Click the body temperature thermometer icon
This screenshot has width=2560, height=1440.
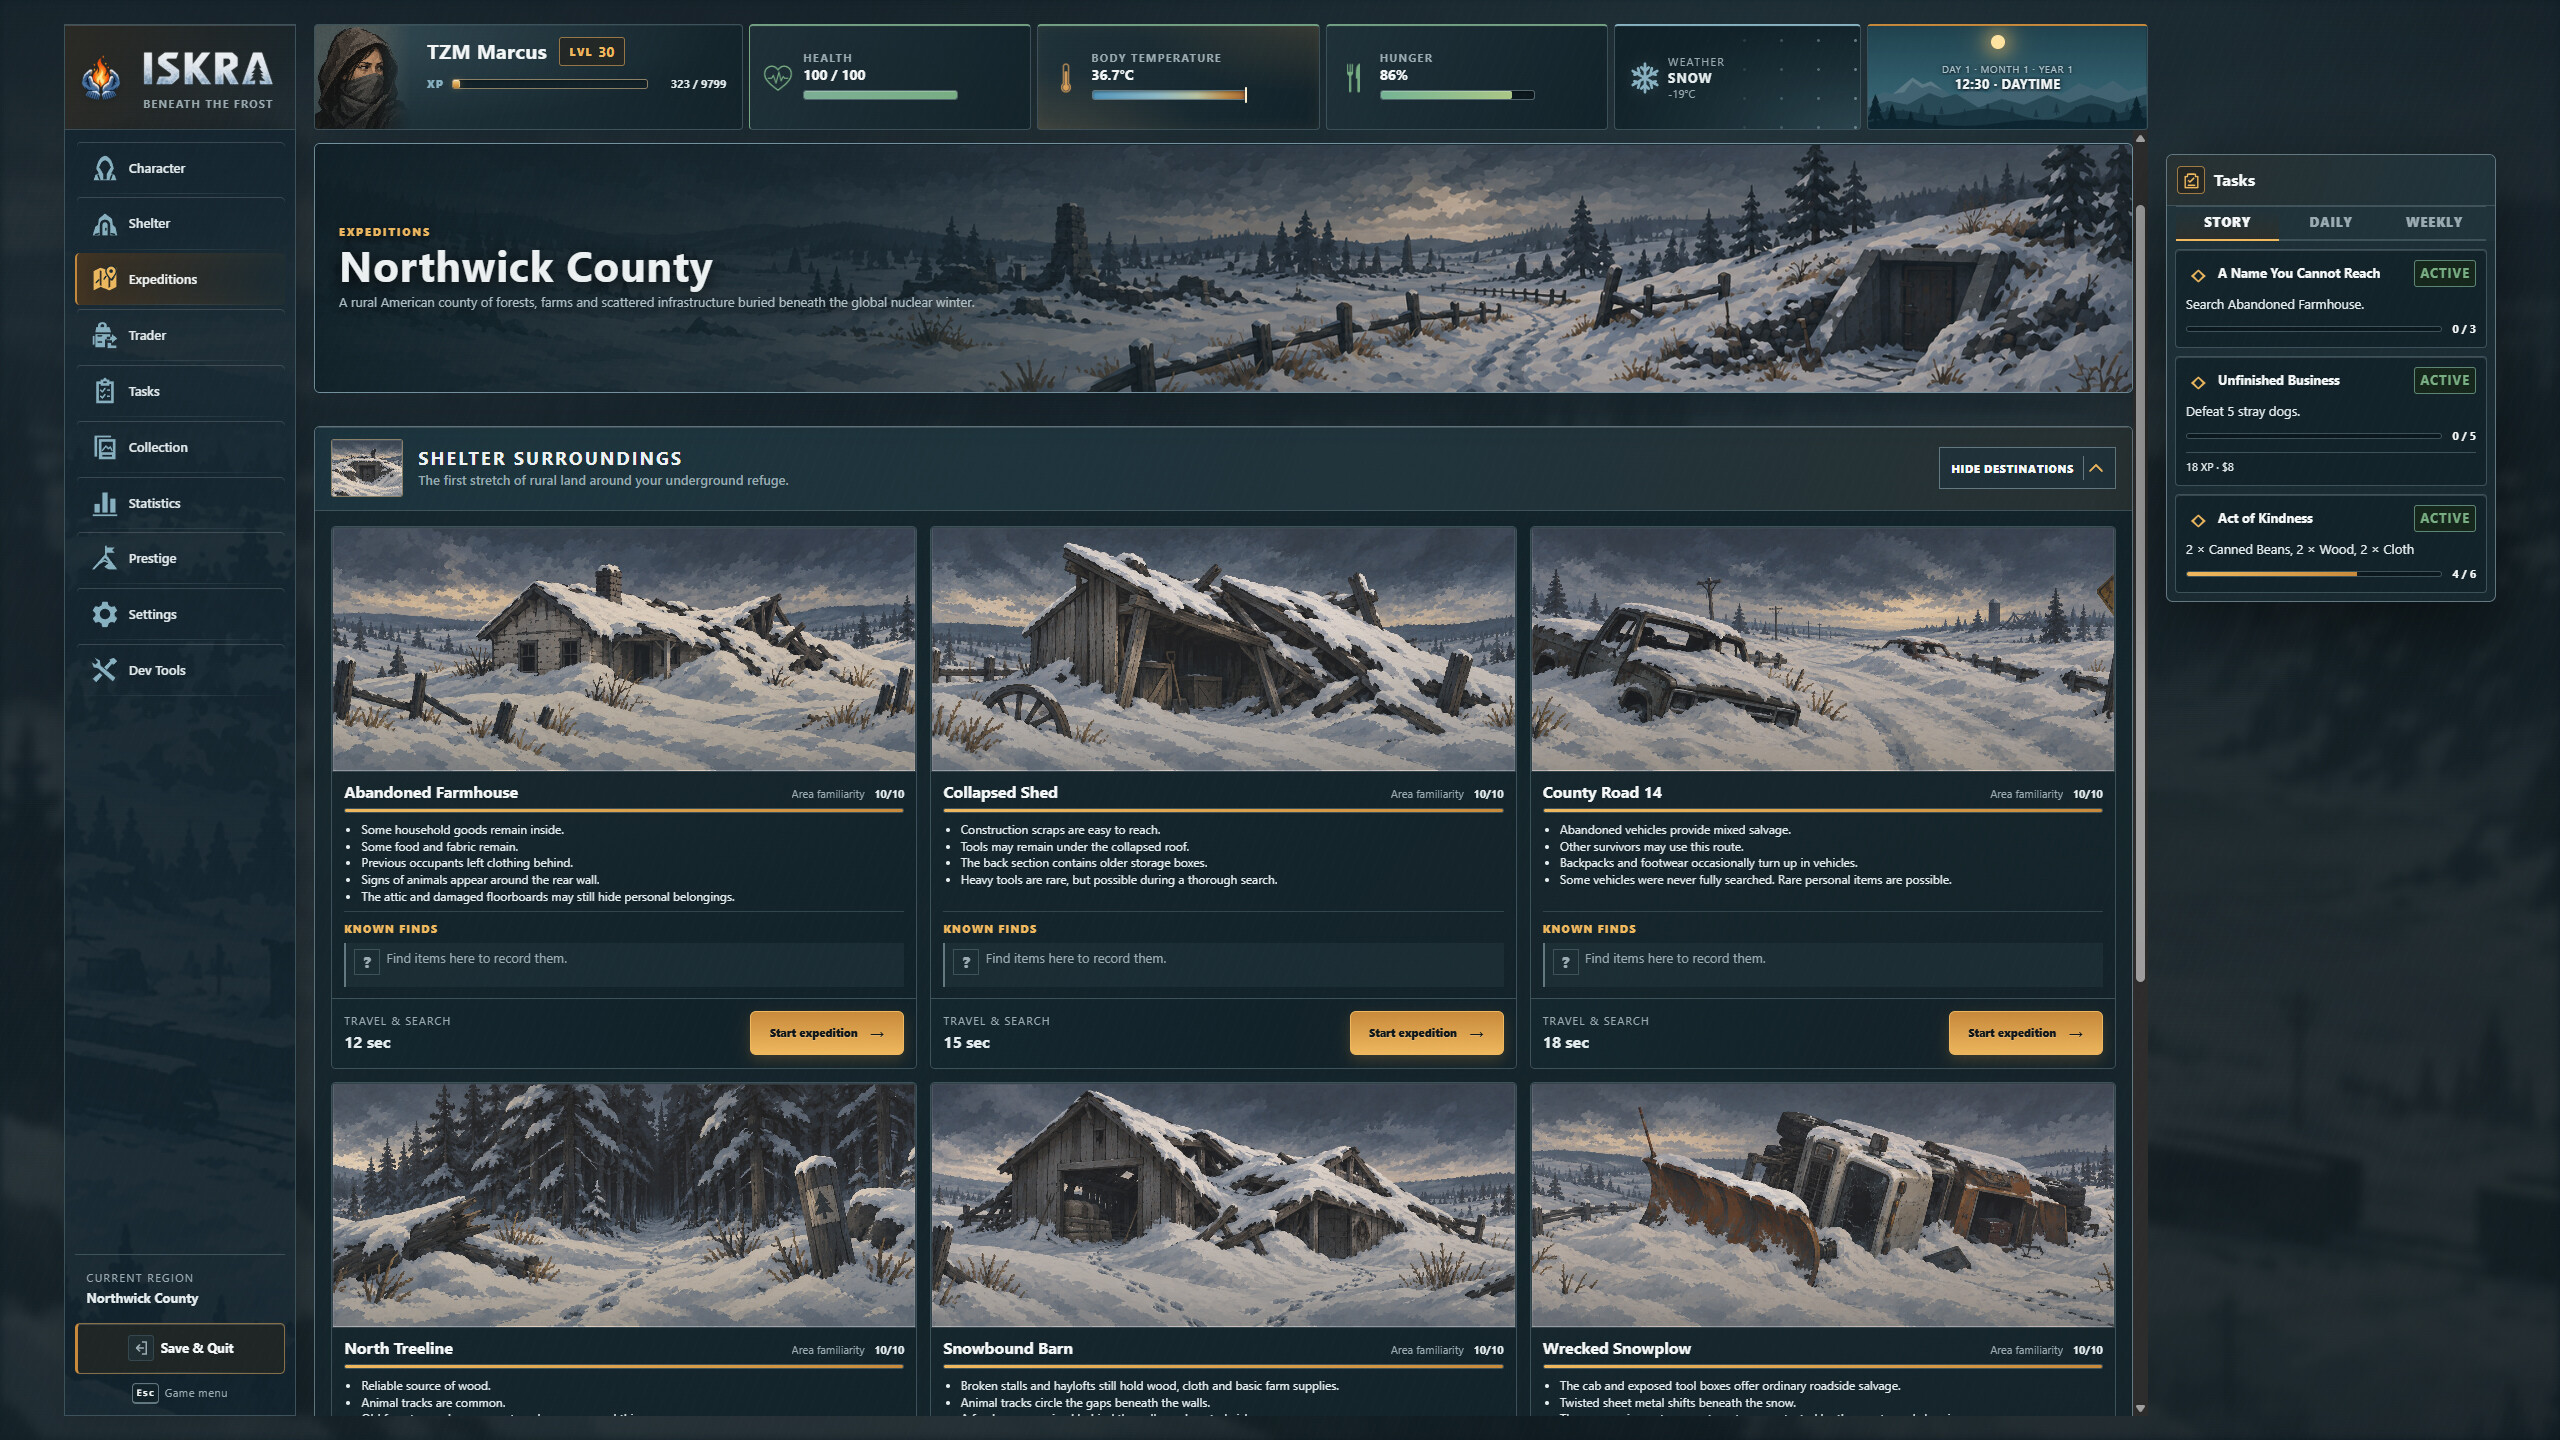(x=1066, y=77)
